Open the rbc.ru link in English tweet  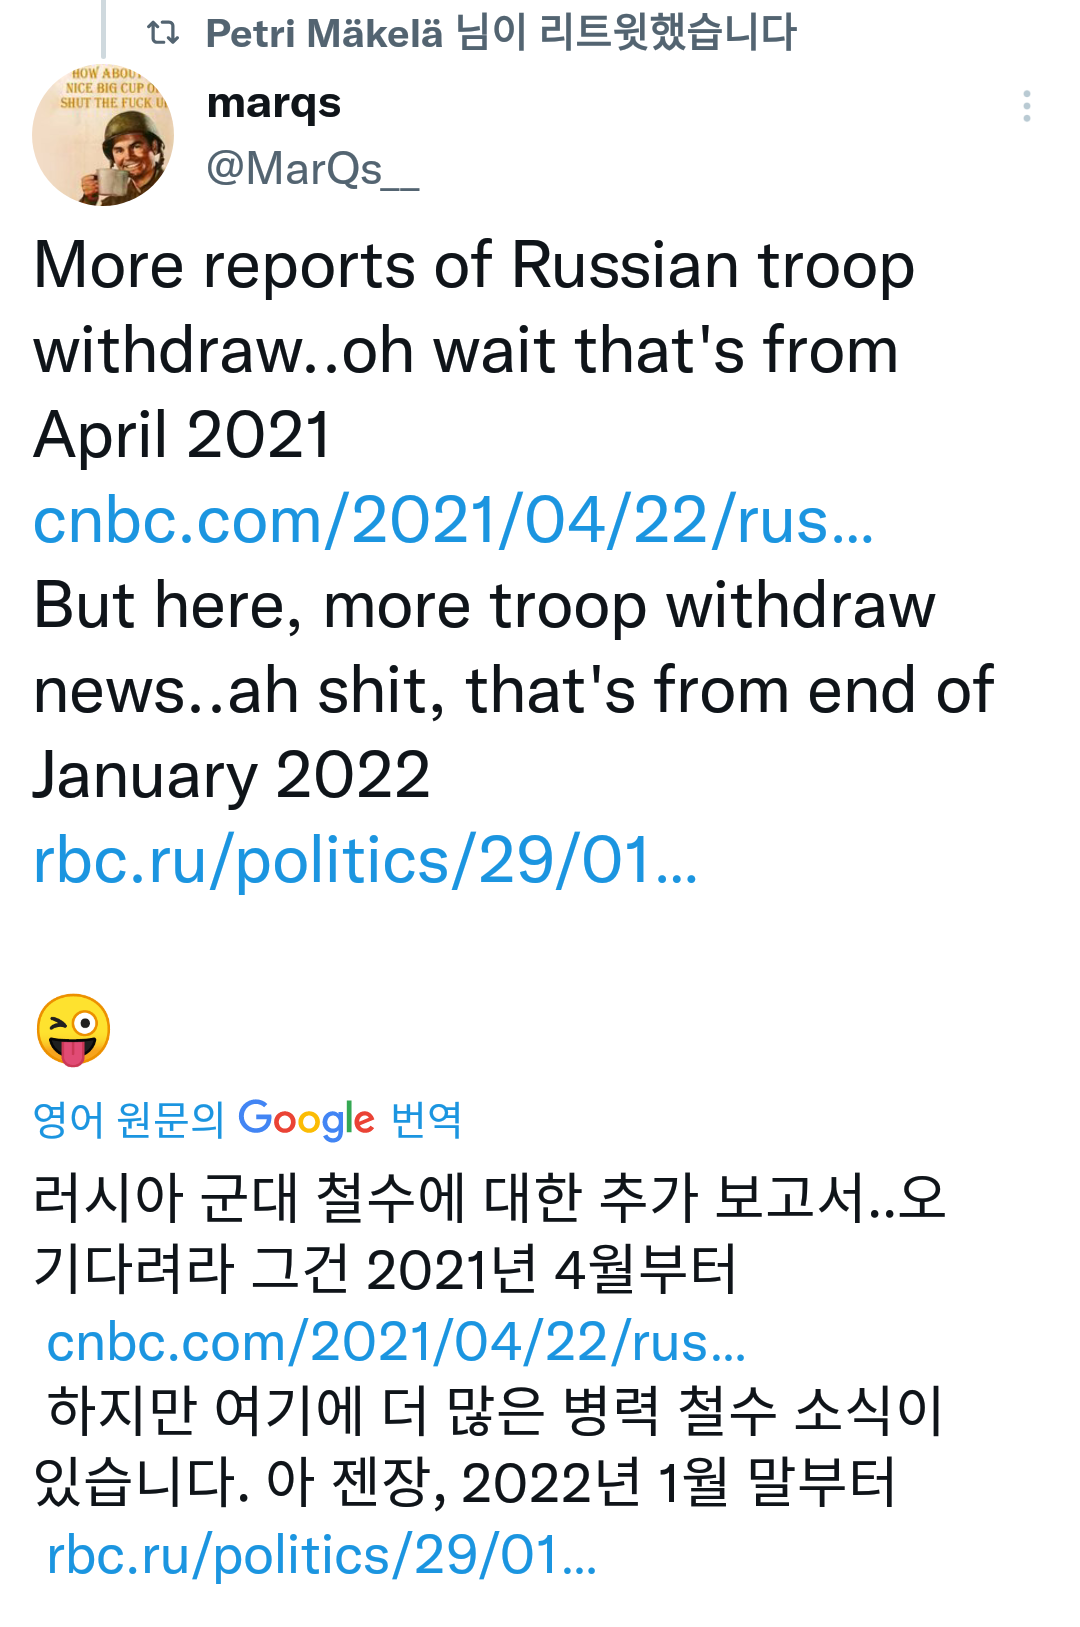(x=365, y=860)
